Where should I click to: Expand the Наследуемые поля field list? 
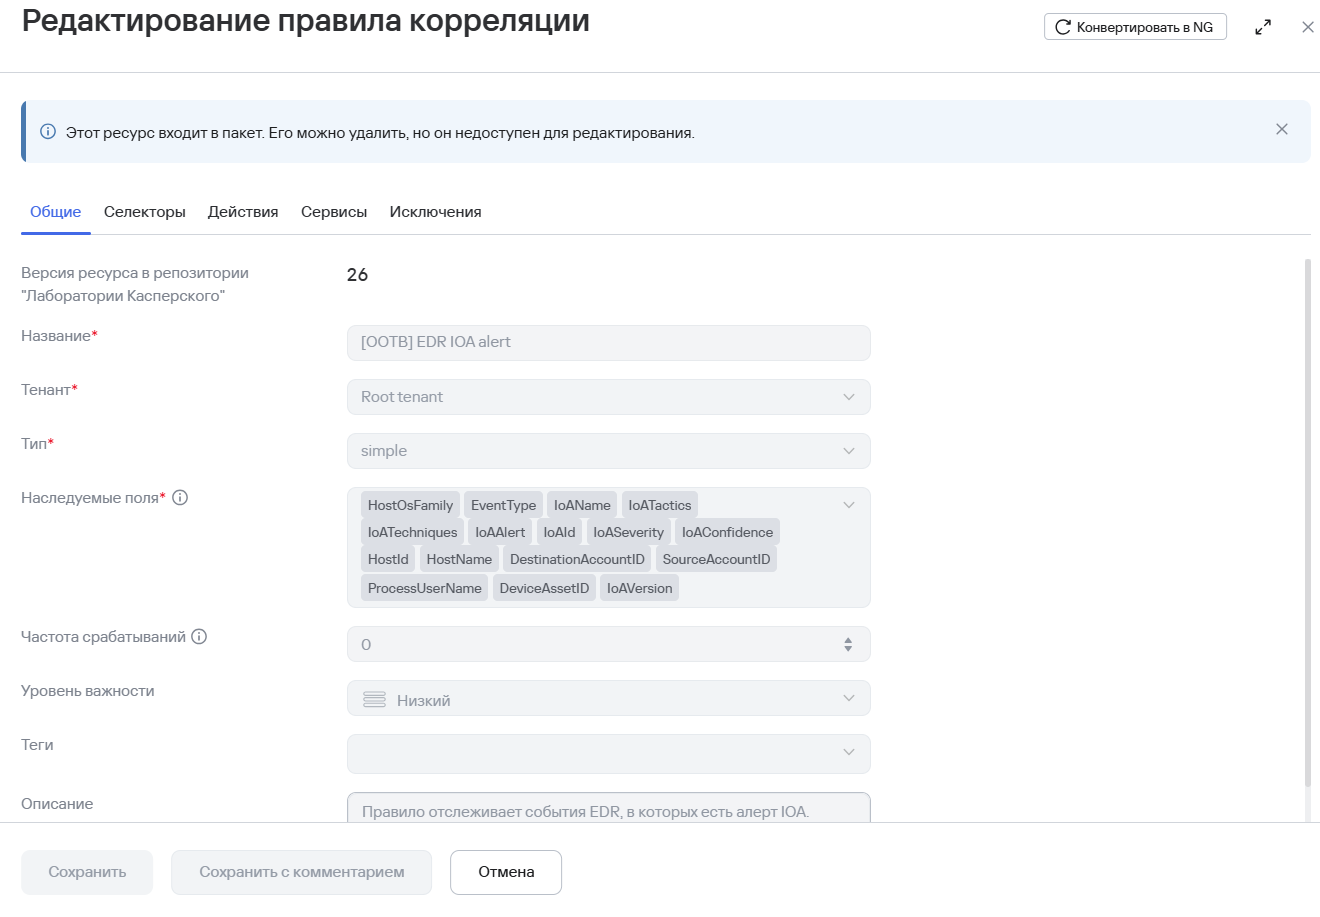849,505
